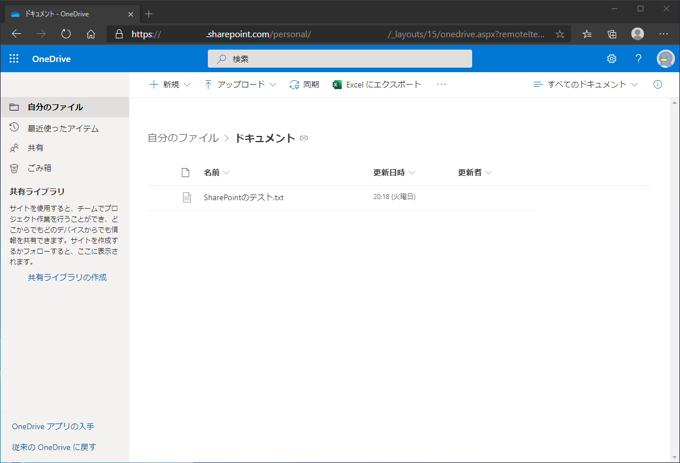Click the 20:18 (火曜日) modified time
Screen dimensions: 680x463
click(x=394, y=197)
